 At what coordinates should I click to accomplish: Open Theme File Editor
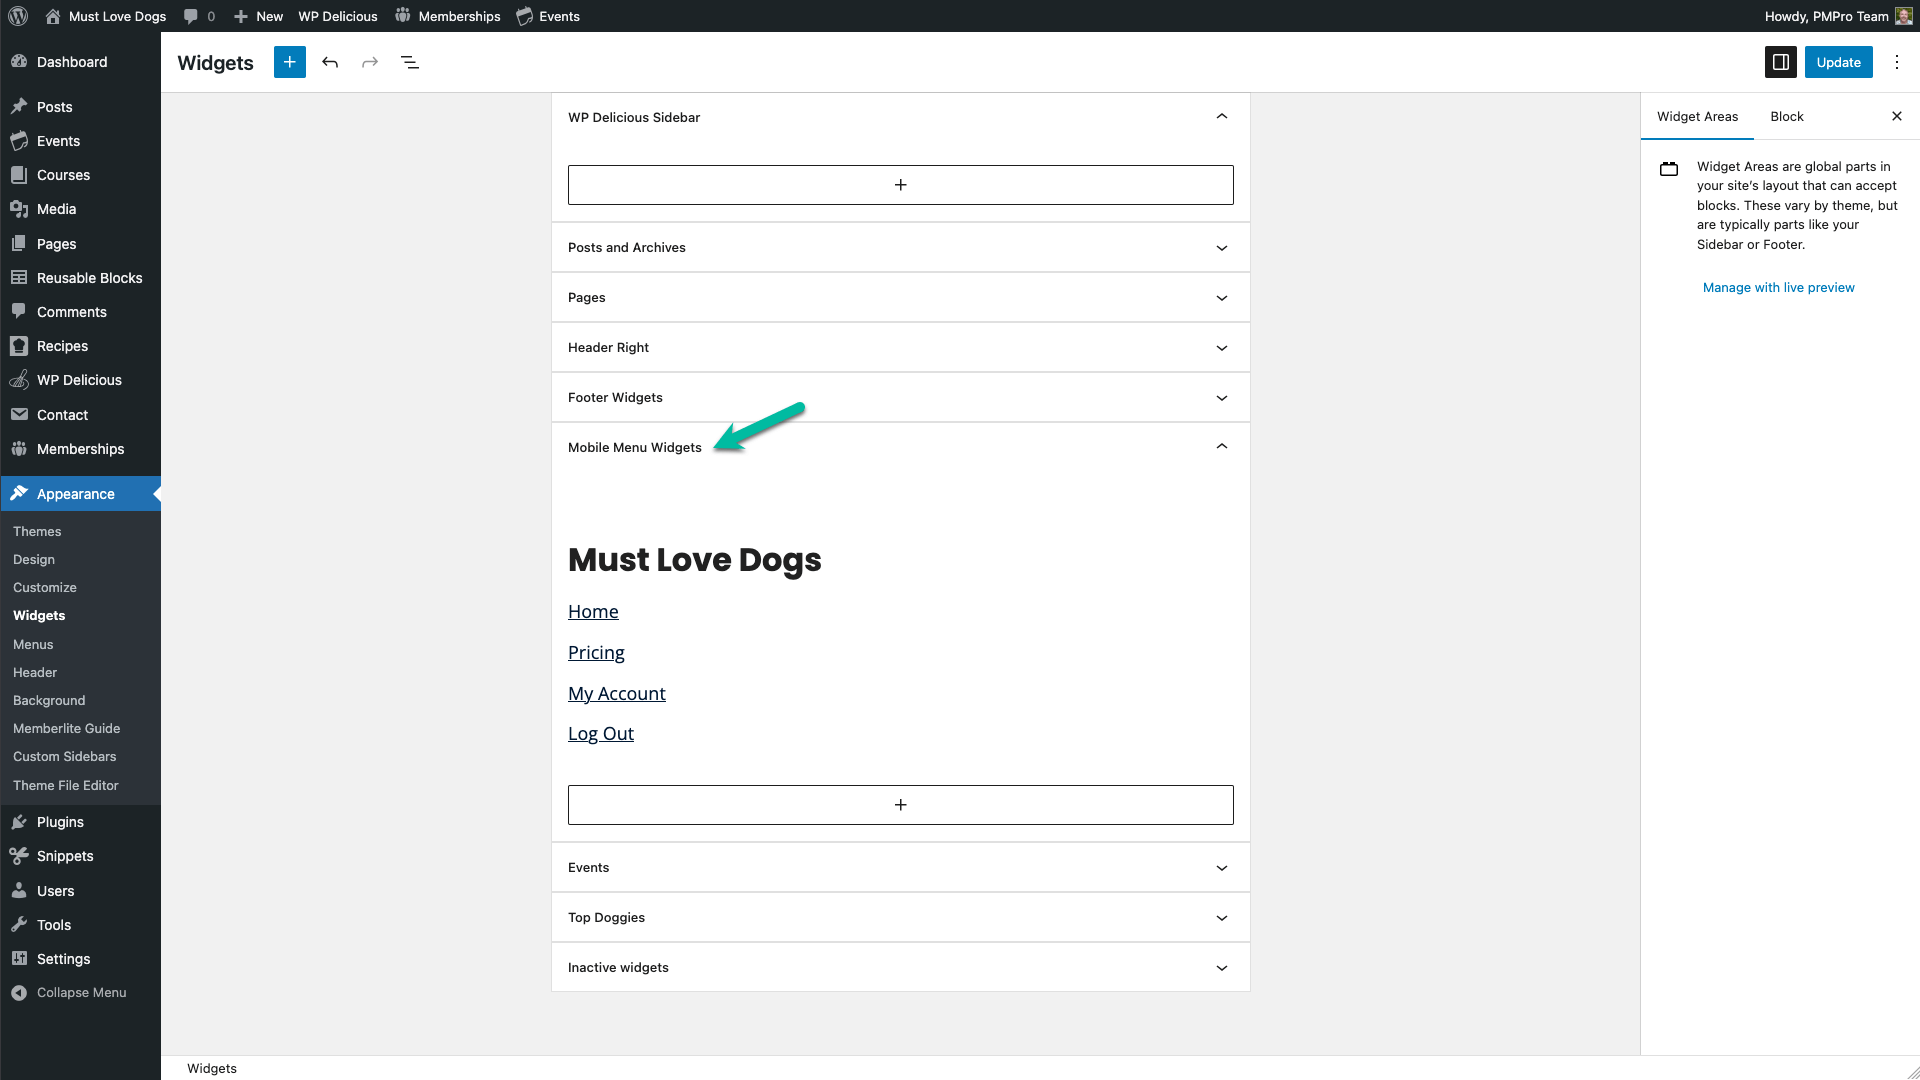point(66,785)
